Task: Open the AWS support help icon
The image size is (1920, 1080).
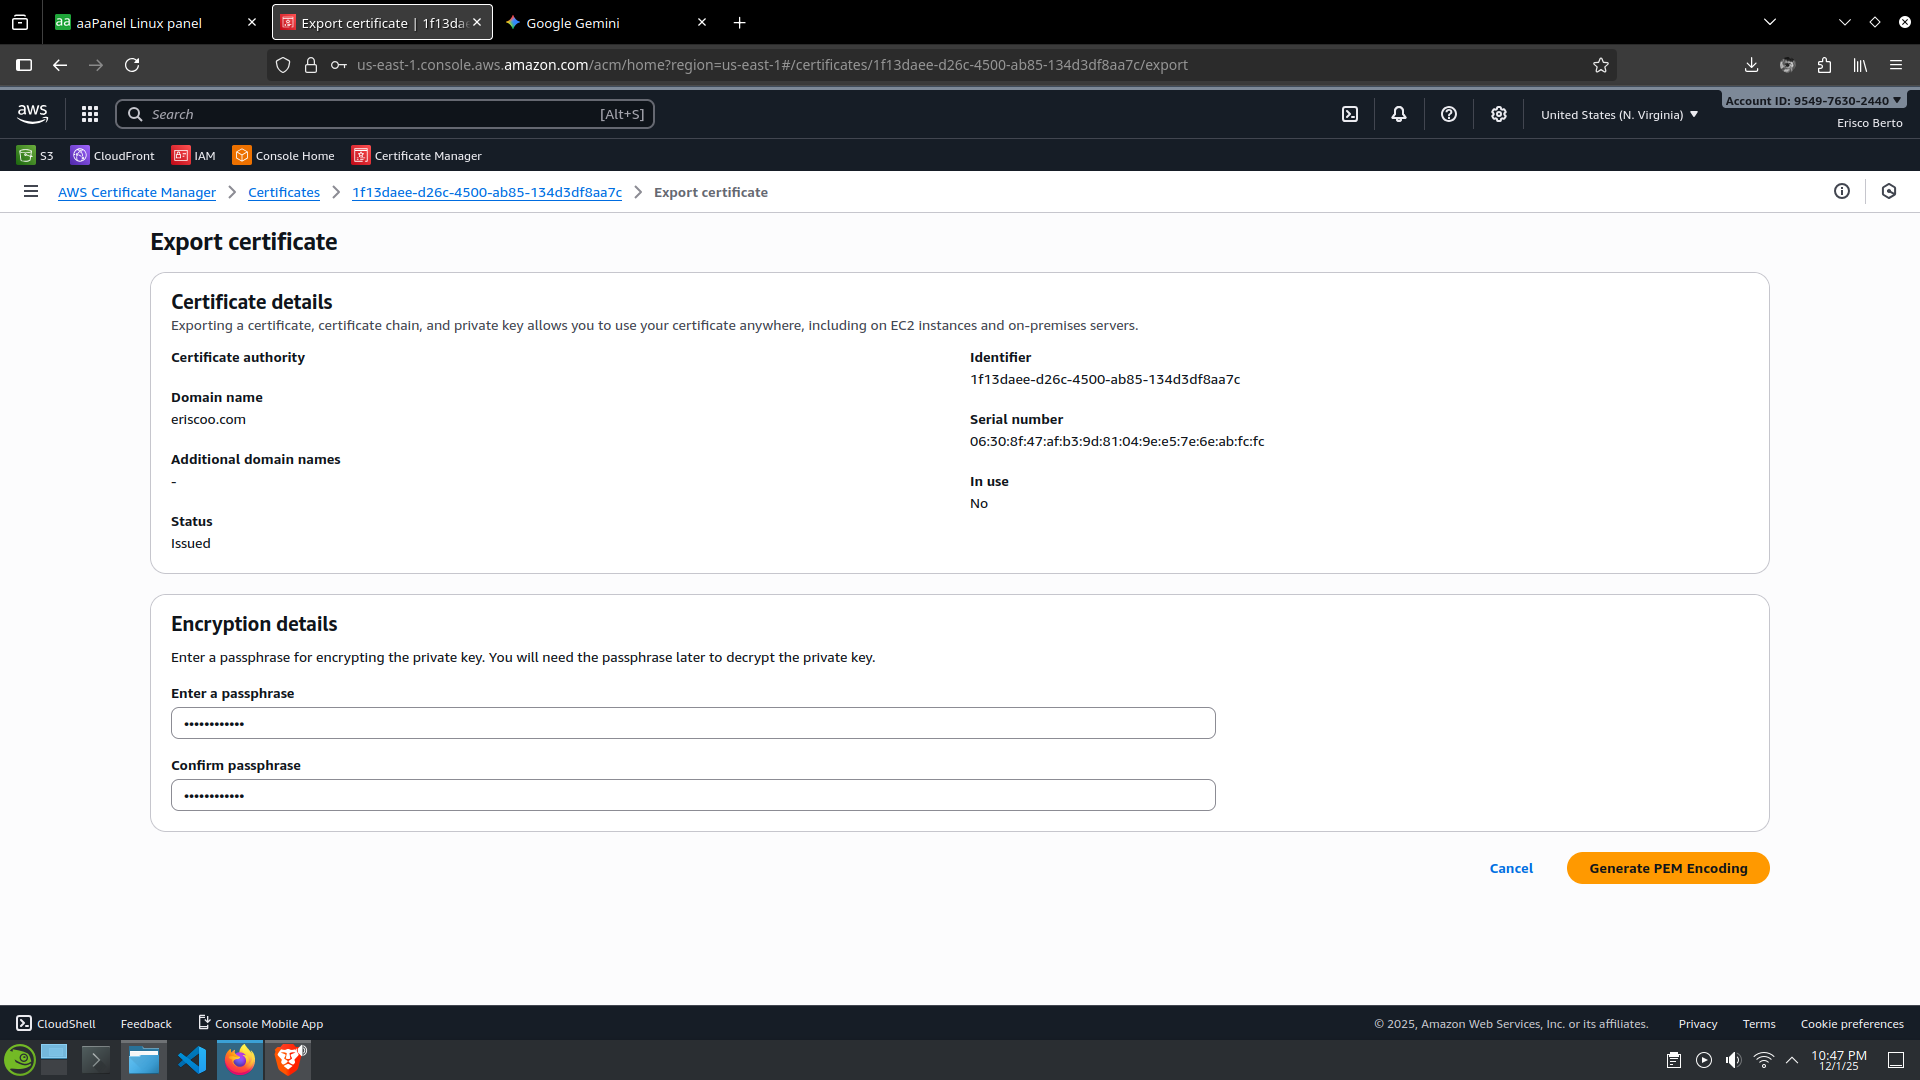Action: 1449,114
